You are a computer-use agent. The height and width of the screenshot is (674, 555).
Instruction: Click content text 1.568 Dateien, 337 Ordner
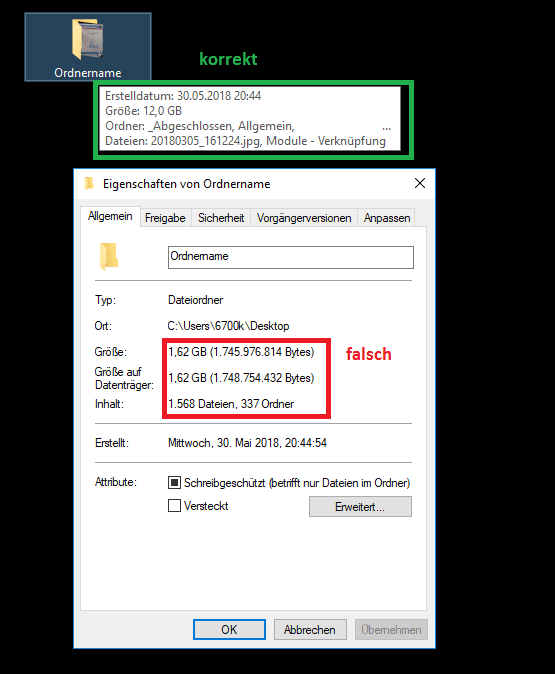click(x=231, y=404)
